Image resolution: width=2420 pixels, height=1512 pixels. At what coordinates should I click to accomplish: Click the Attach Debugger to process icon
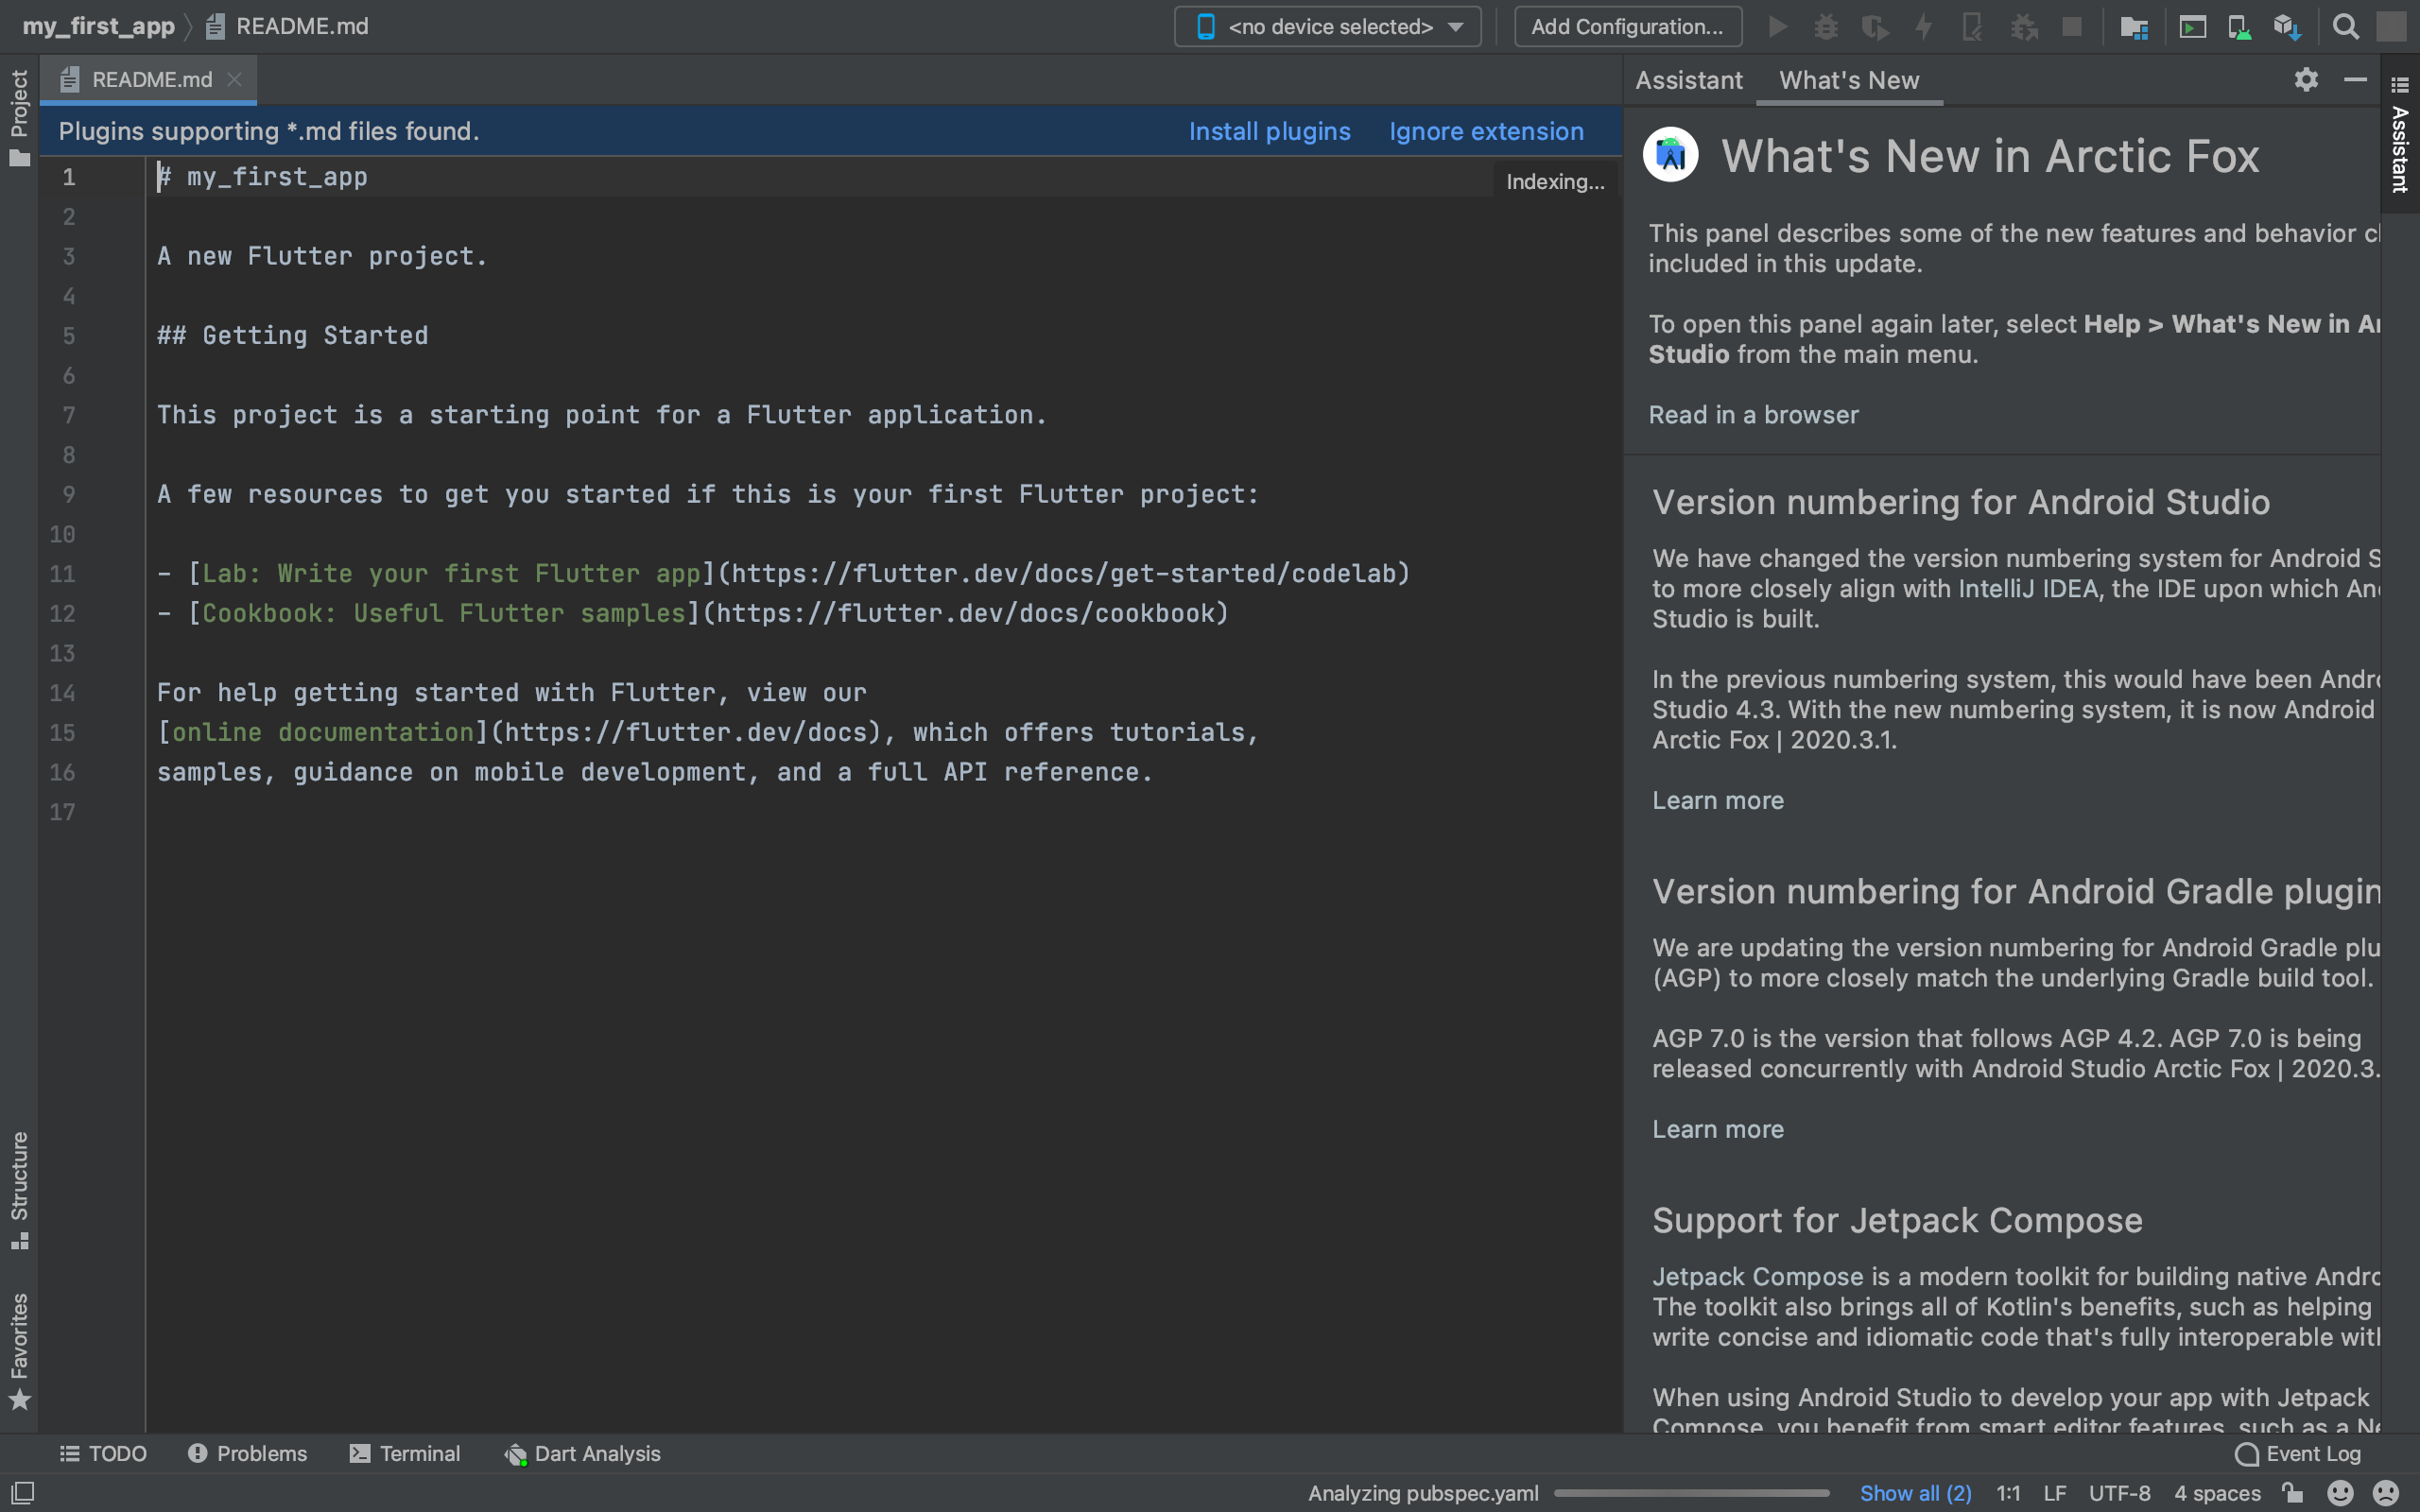2023,27
